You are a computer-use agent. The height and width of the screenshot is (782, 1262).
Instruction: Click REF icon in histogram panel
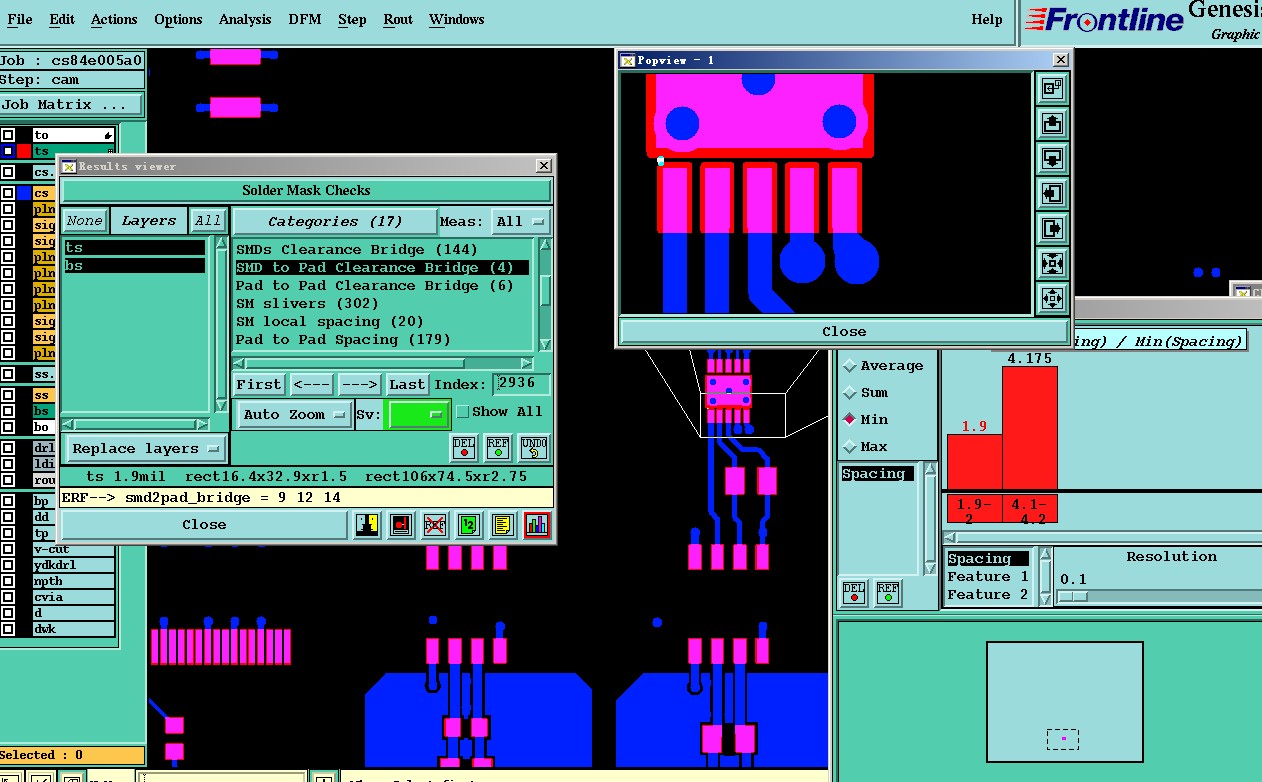coord(887,593)
